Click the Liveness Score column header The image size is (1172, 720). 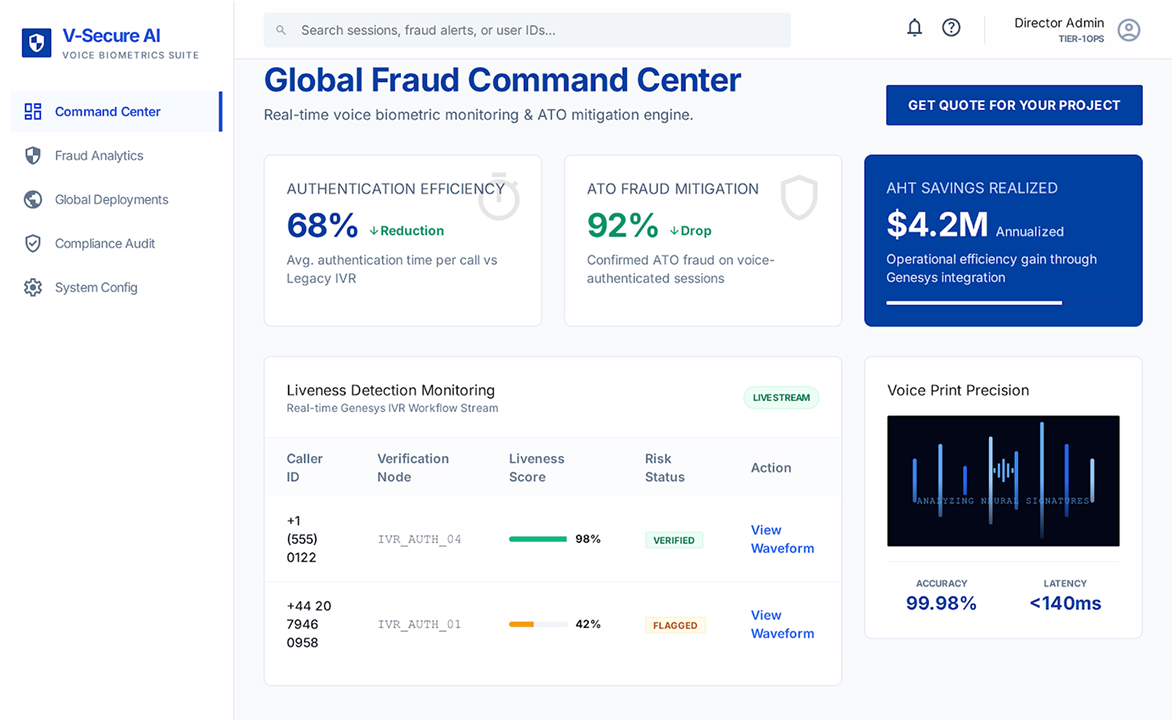coord(537,468)
